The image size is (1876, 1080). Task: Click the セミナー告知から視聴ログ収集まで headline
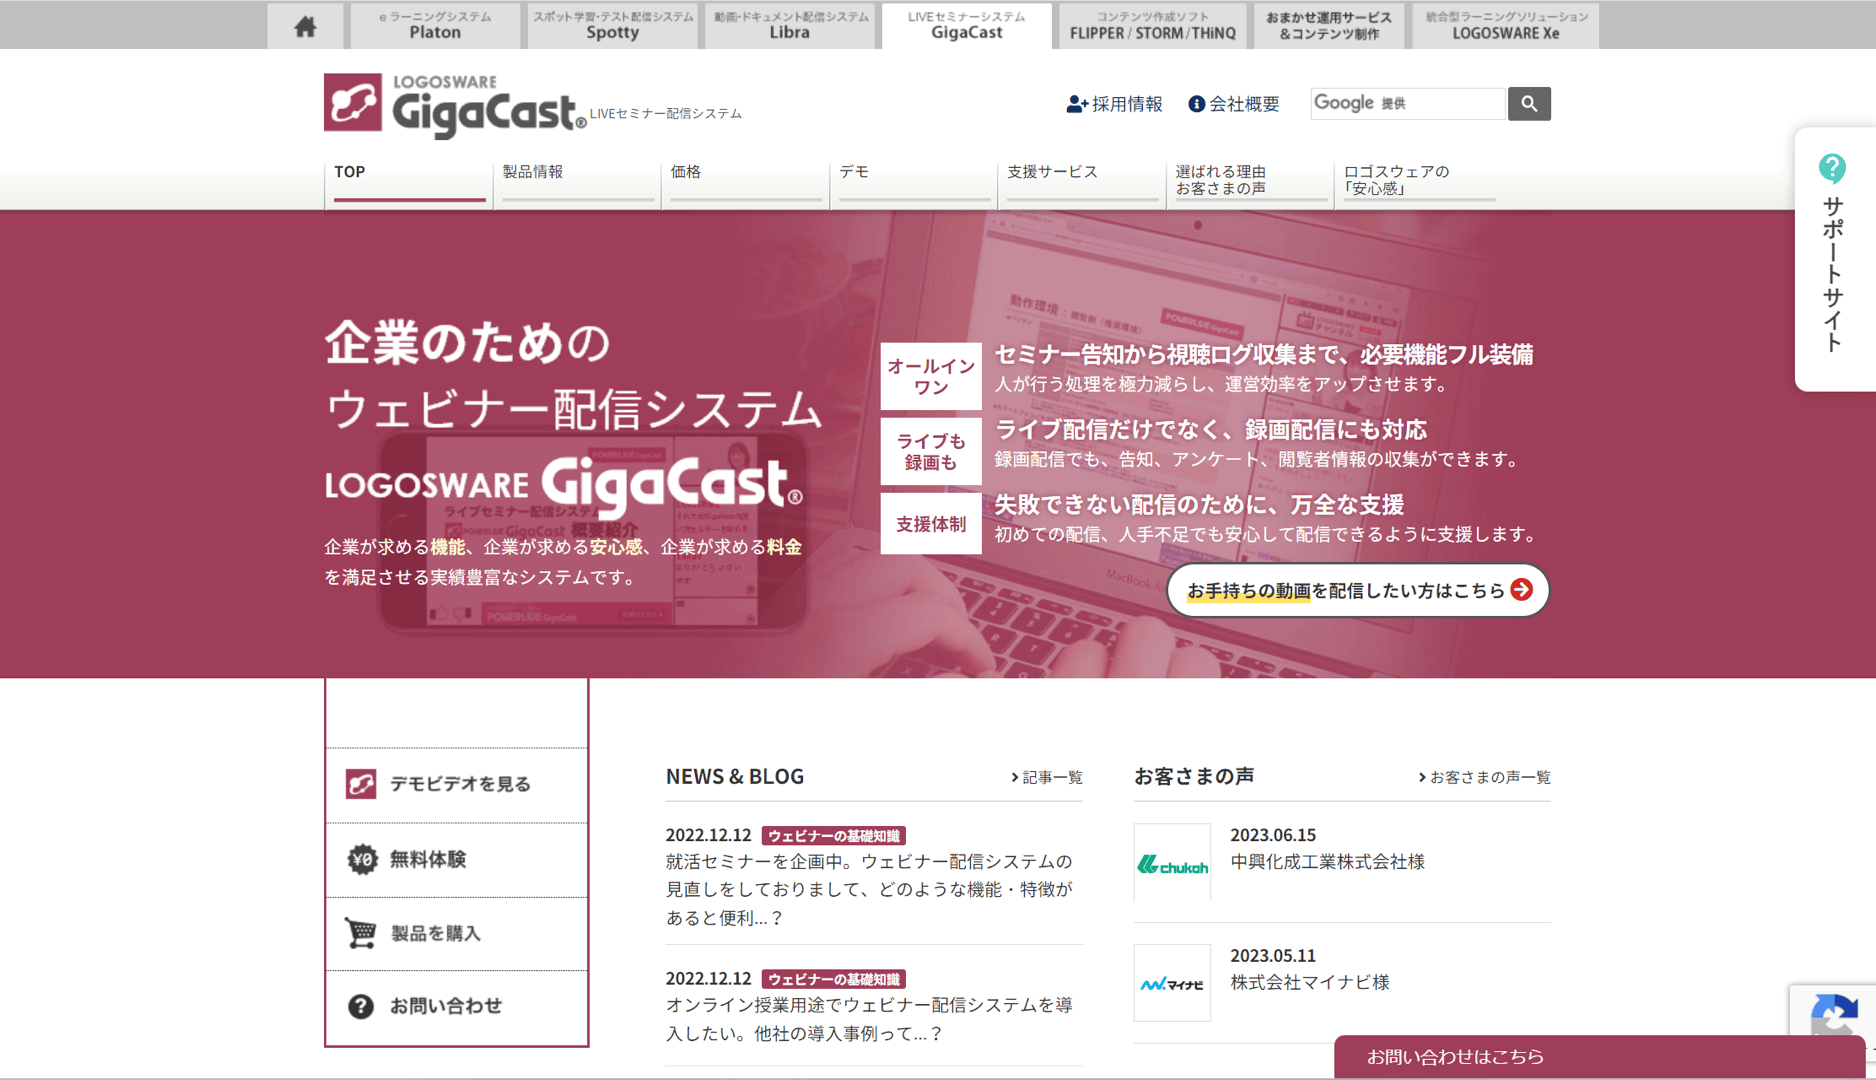(x=1264, y=355)
